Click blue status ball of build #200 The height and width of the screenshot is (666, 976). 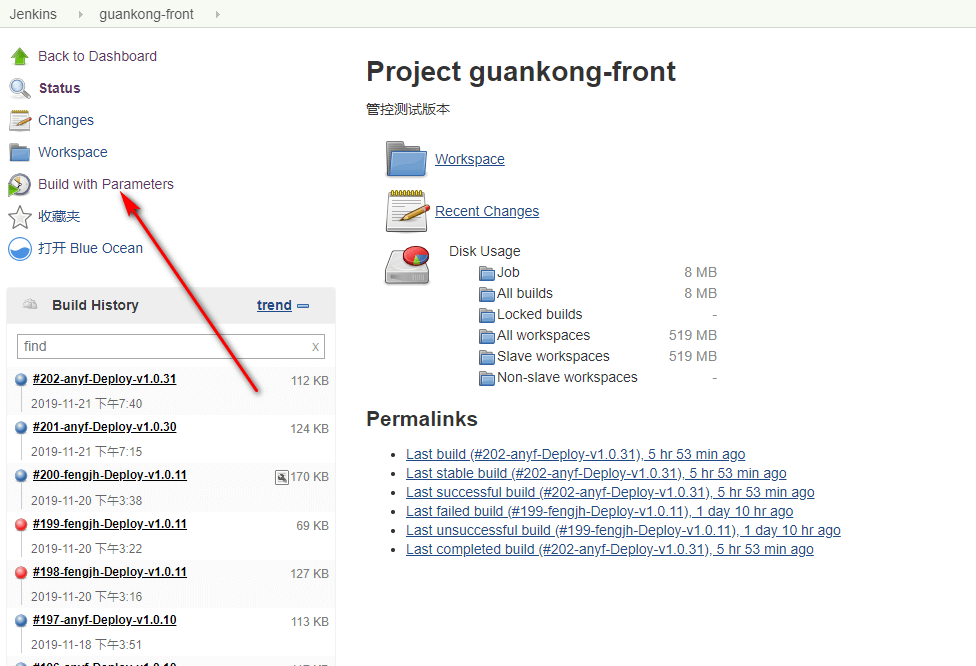[x=21, y=476]
